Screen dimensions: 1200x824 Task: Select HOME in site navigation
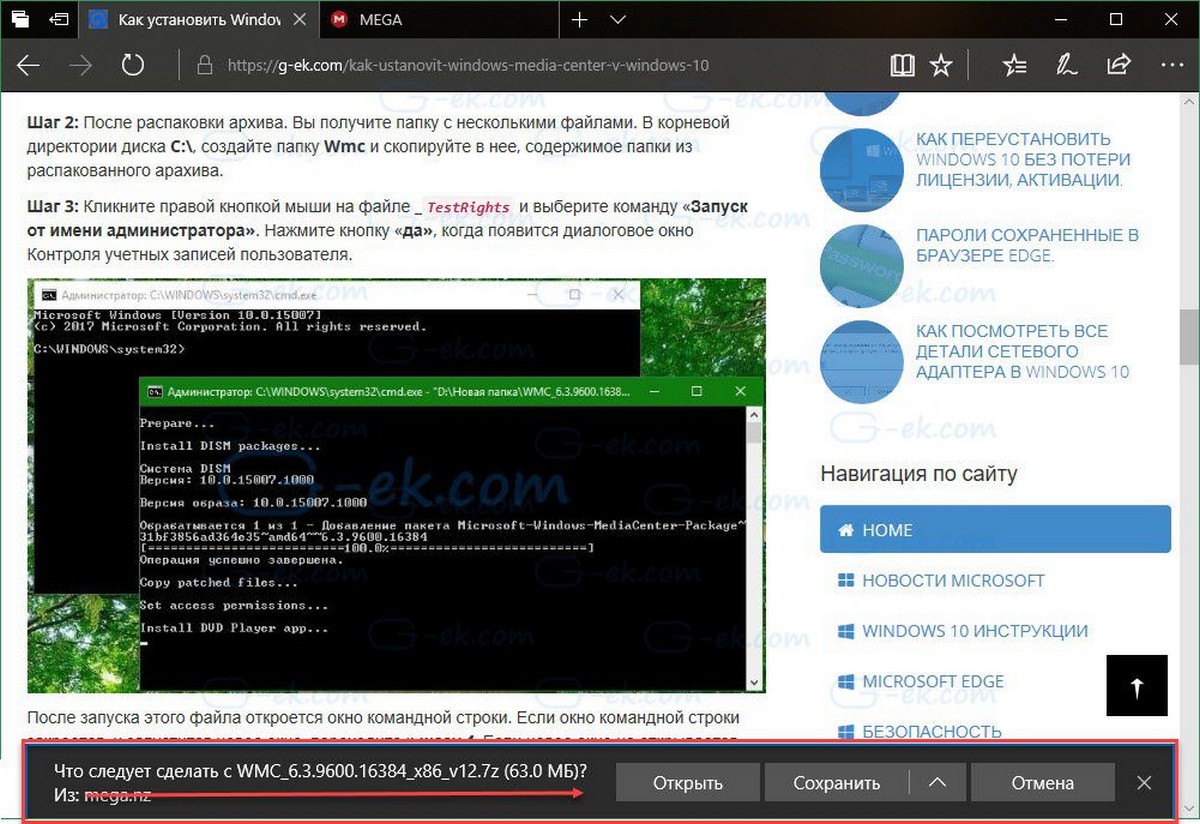pyautogui.click(x=995, y=530)
